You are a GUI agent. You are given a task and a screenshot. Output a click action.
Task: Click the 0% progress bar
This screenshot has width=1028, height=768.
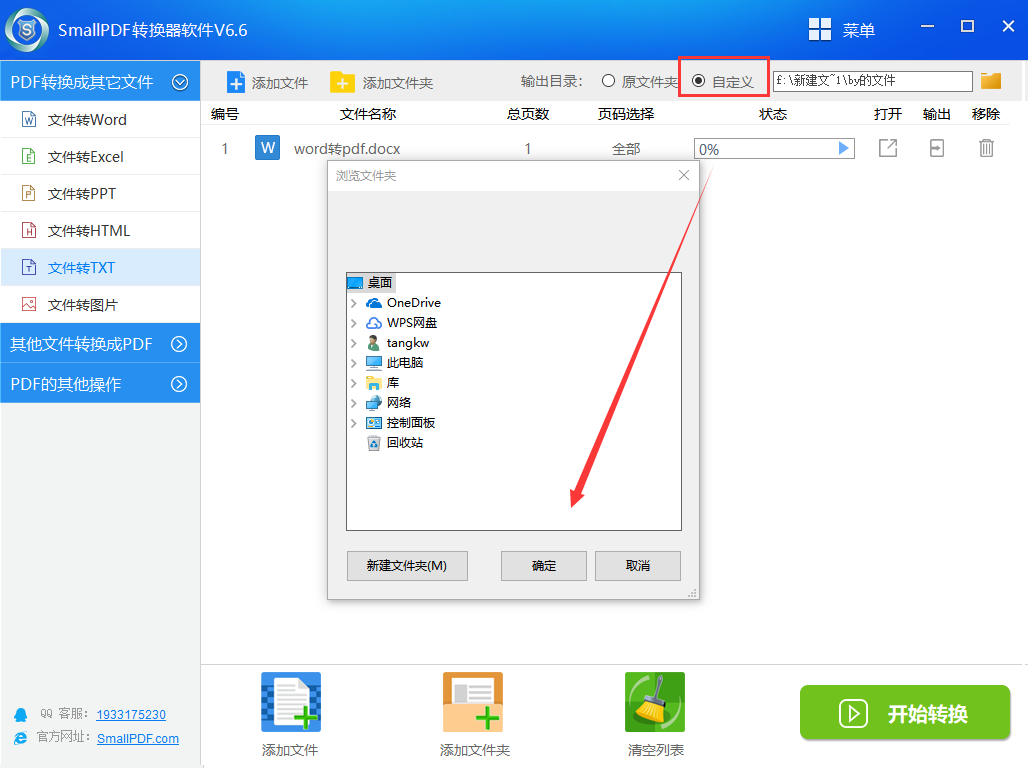point(774,149)
